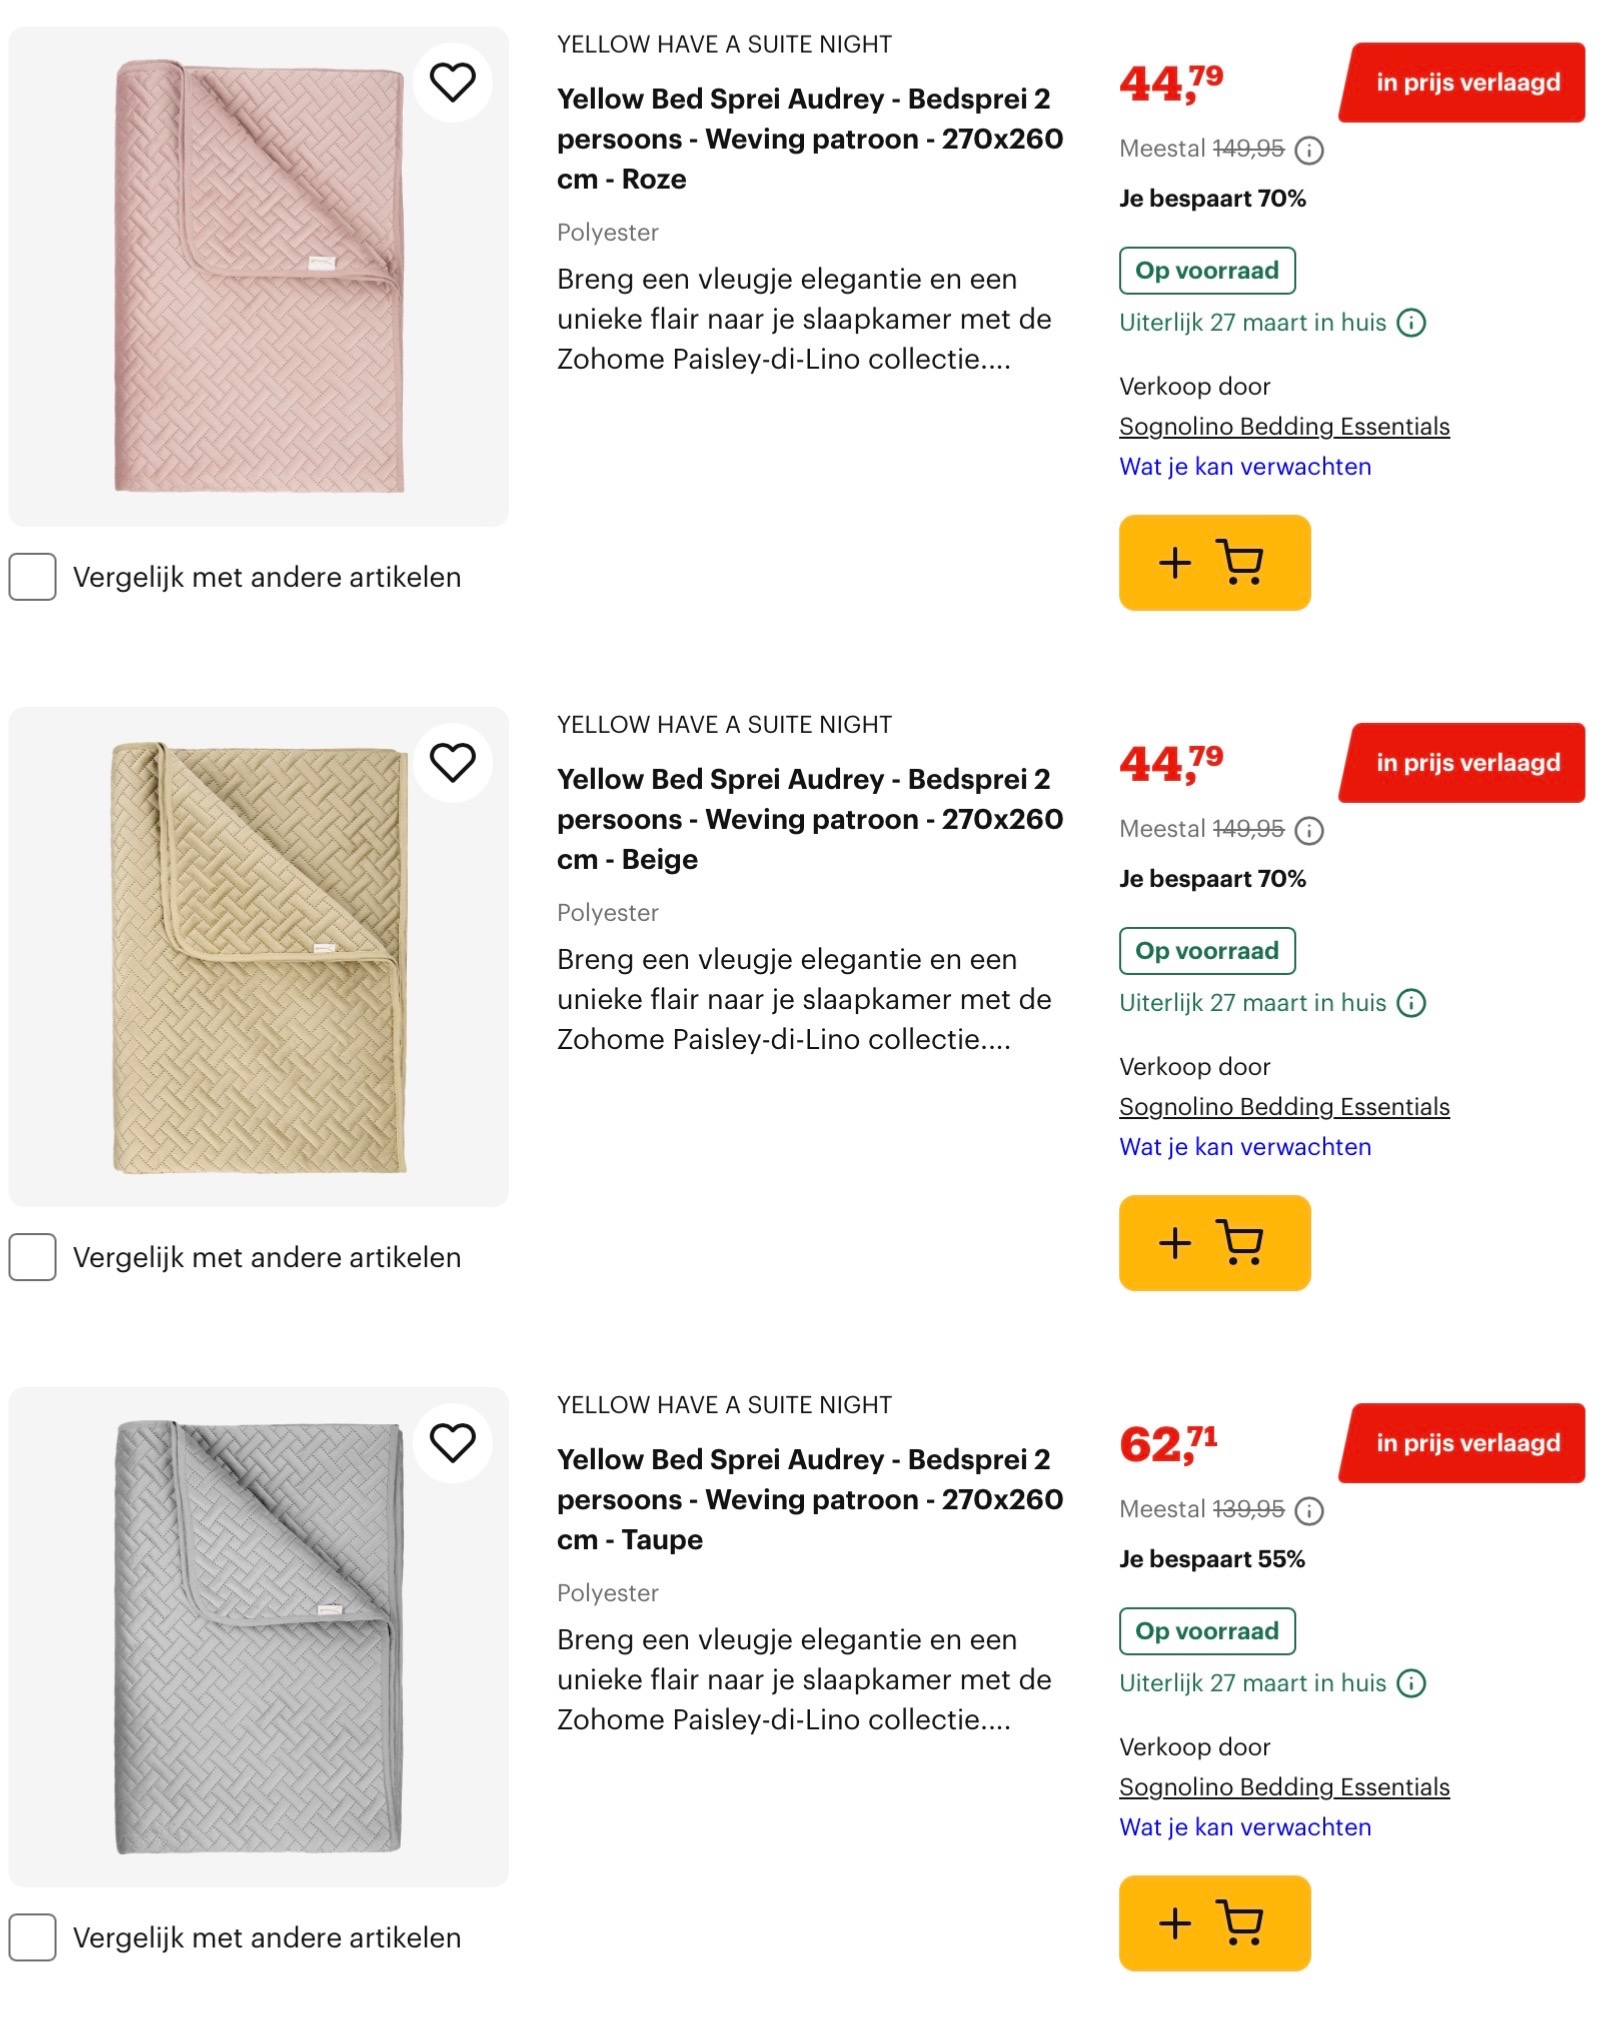Viewport: 1617px width, 2021px height.
Task: Click 'Wat je kan verwachten' for Beige item
Action: (x=1244, y=1147)
